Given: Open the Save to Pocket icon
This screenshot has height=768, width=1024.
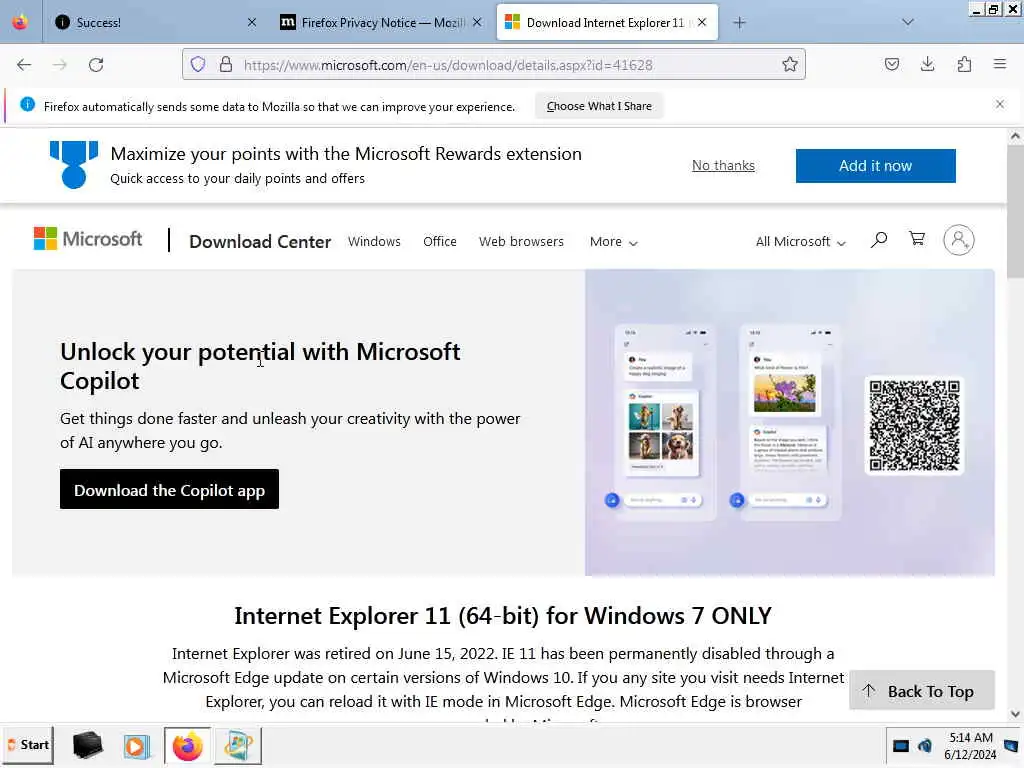Looking at the screenshot, I should [891, 64].
